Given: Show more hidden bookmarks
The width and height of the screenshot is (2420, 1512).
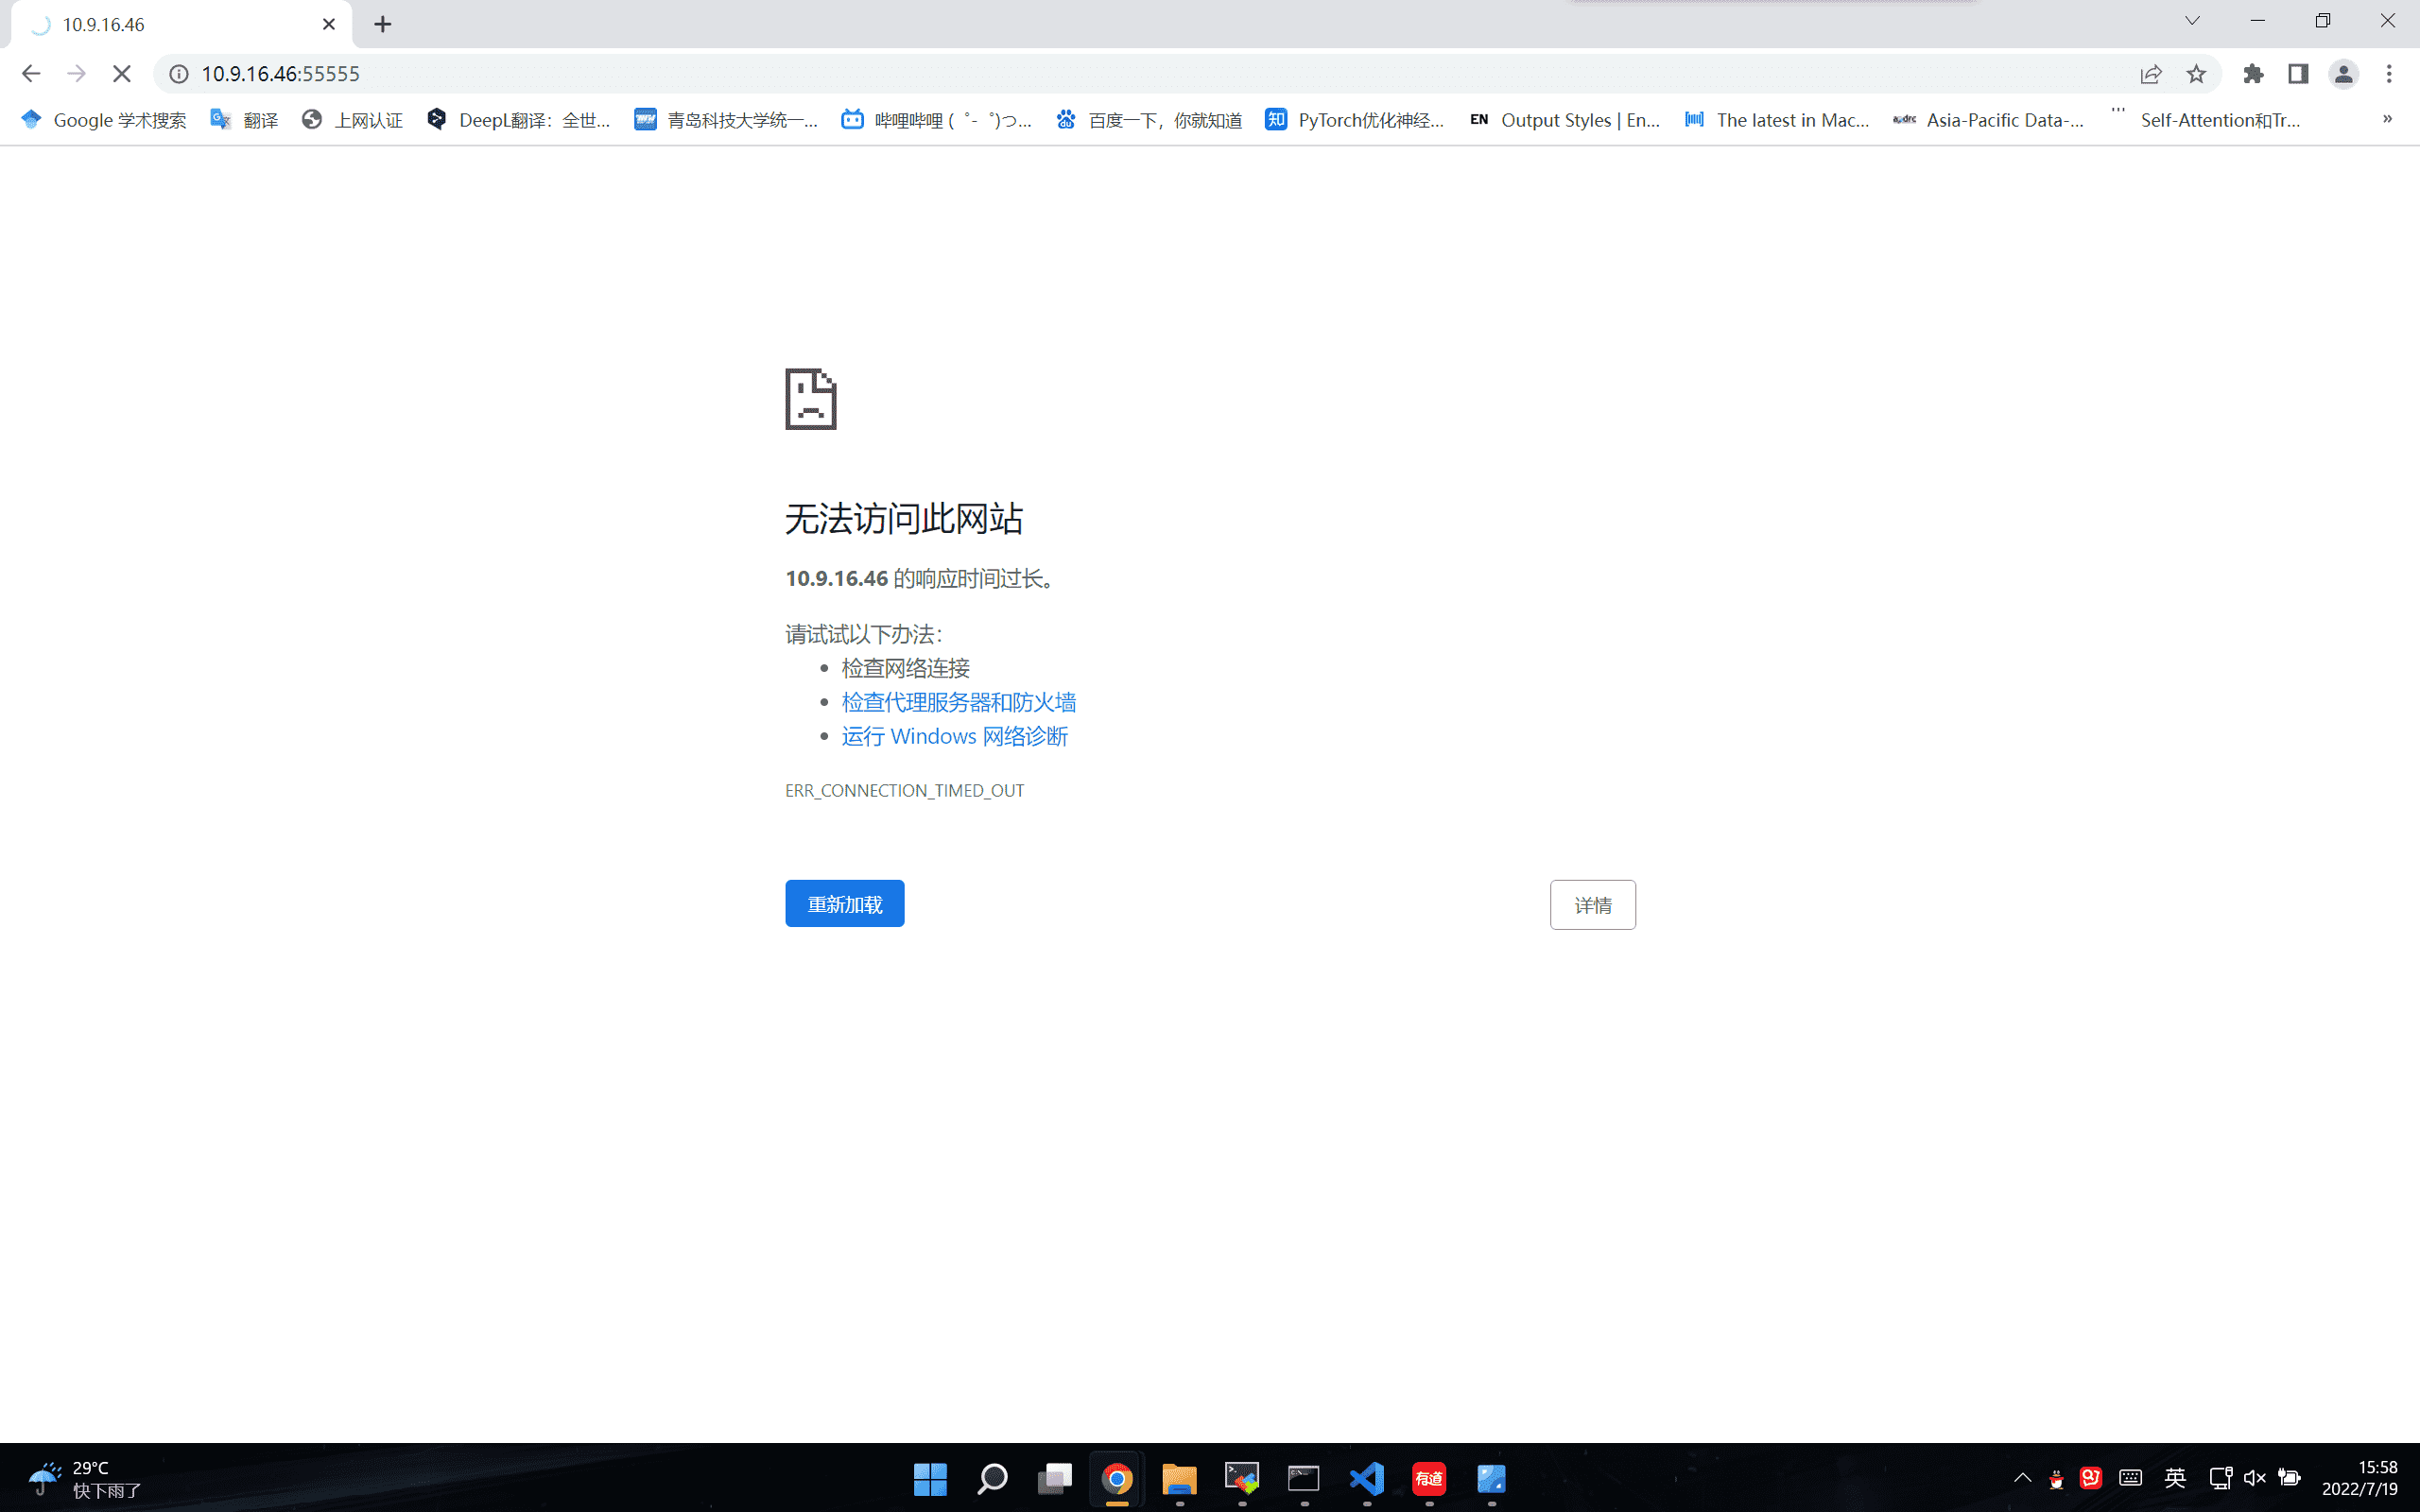Looking at the screenshot, I should 2388,119.
